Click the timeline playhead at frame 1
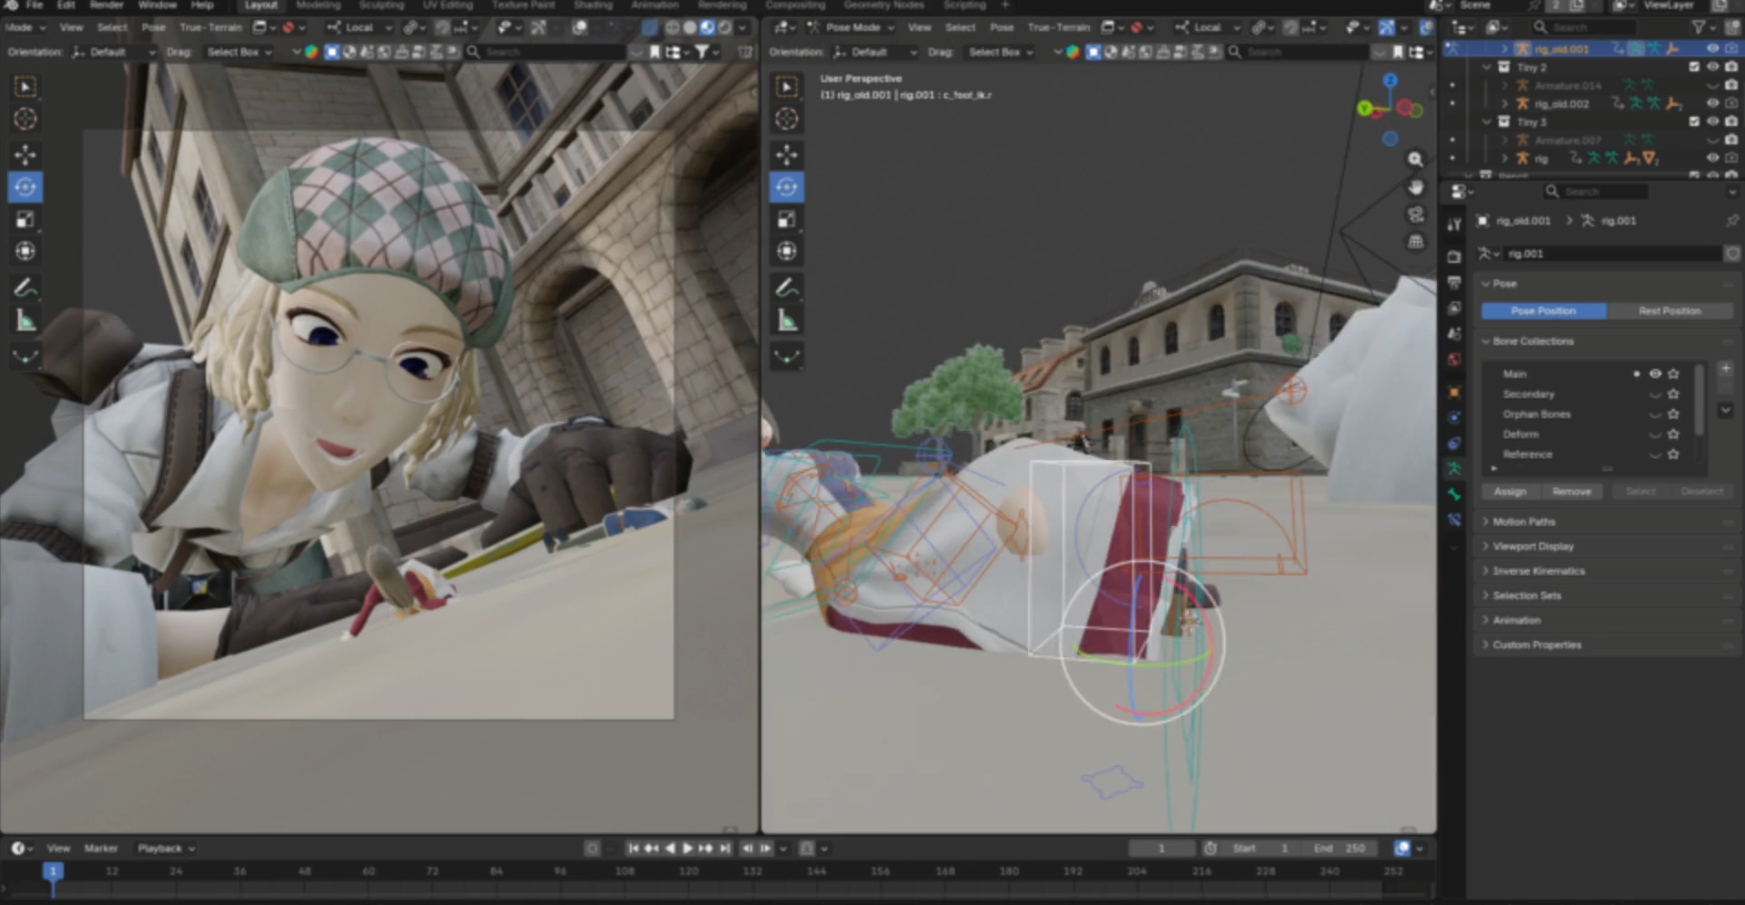Image resolution: width=1745 pixels, height=905 pixels. coord(53,871)
